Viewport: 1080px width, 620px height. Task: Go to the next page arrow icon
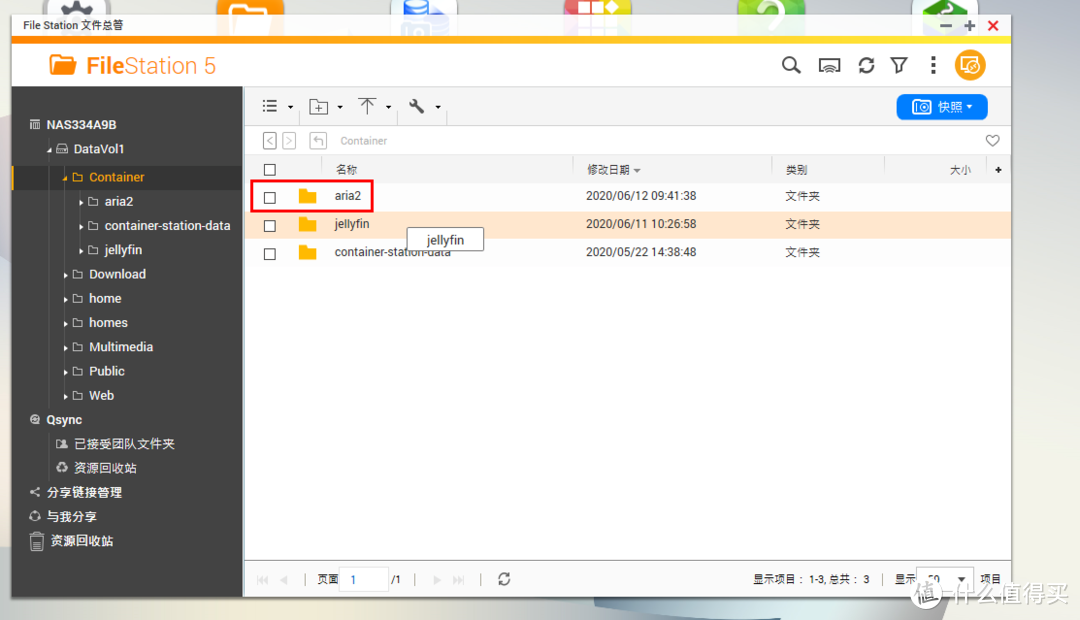point(437,580)
